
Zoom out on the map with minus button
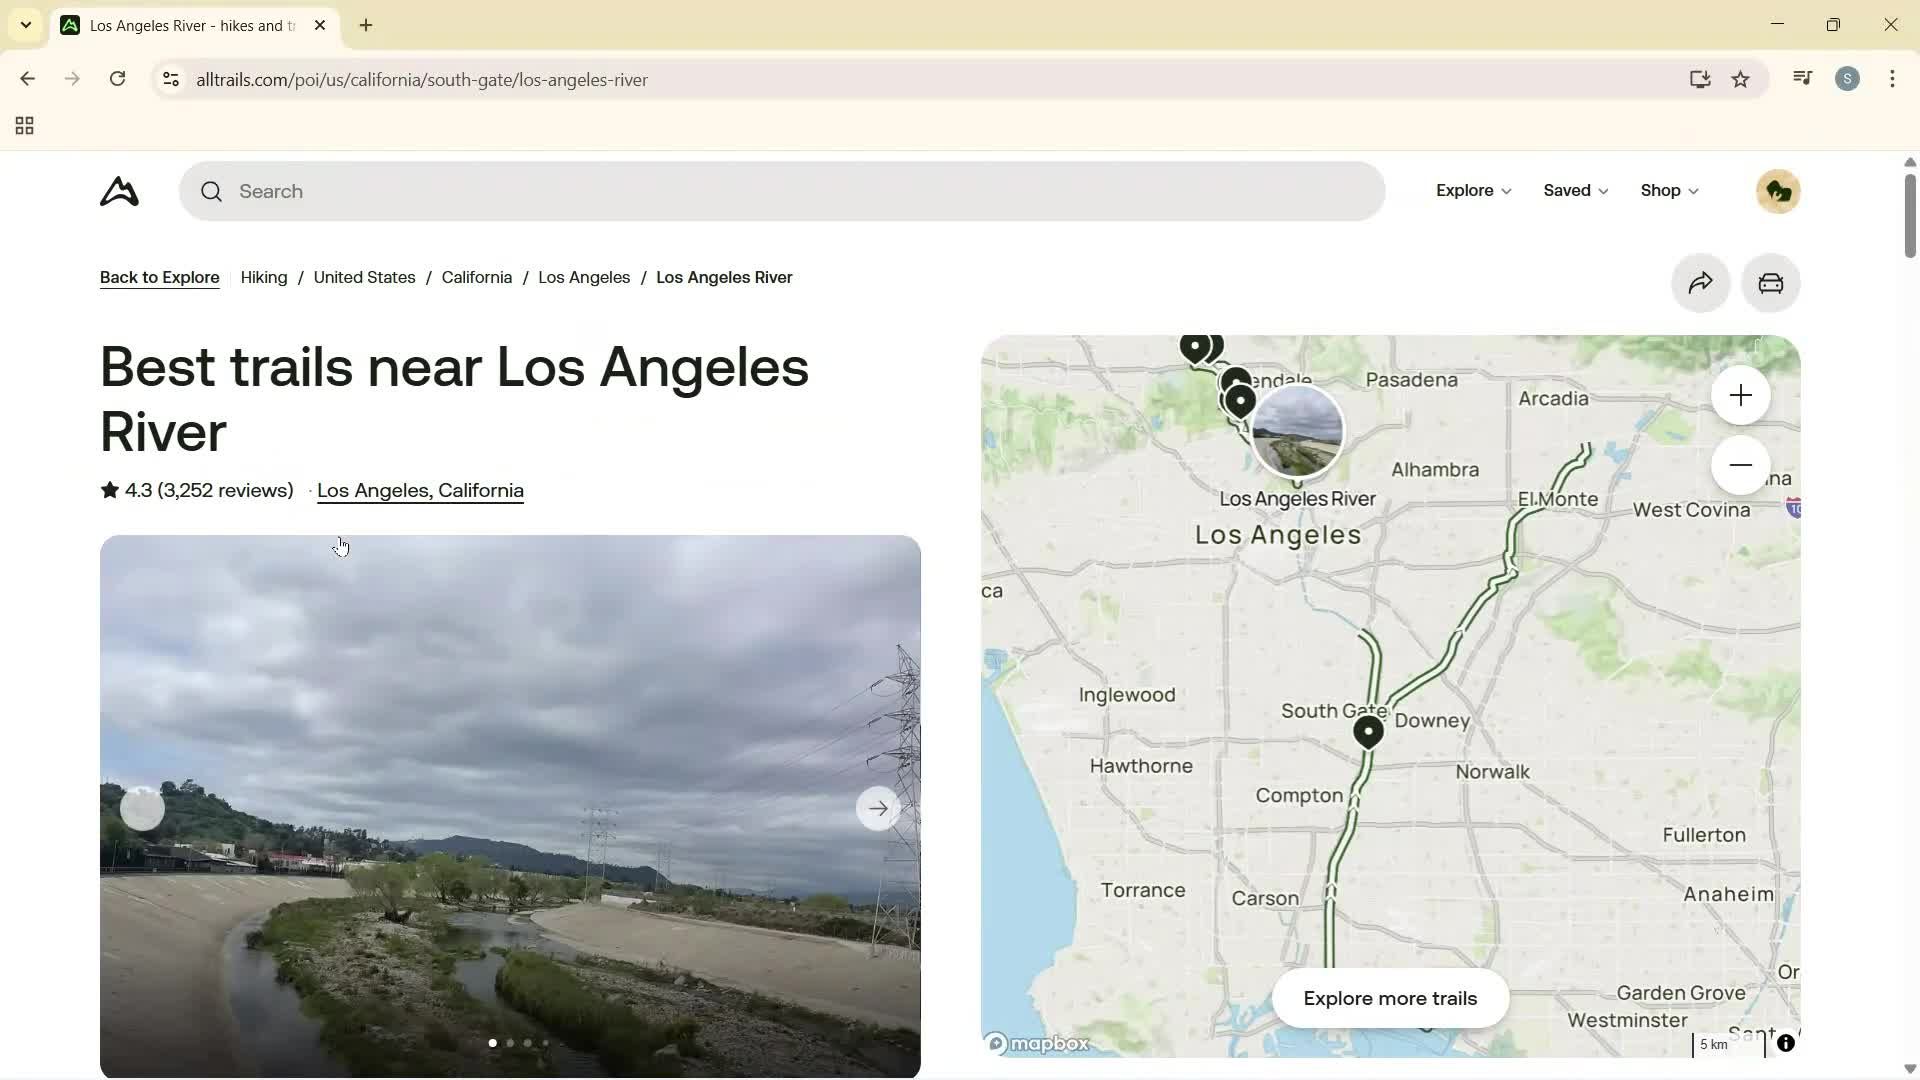click(x=1740, y=464)
